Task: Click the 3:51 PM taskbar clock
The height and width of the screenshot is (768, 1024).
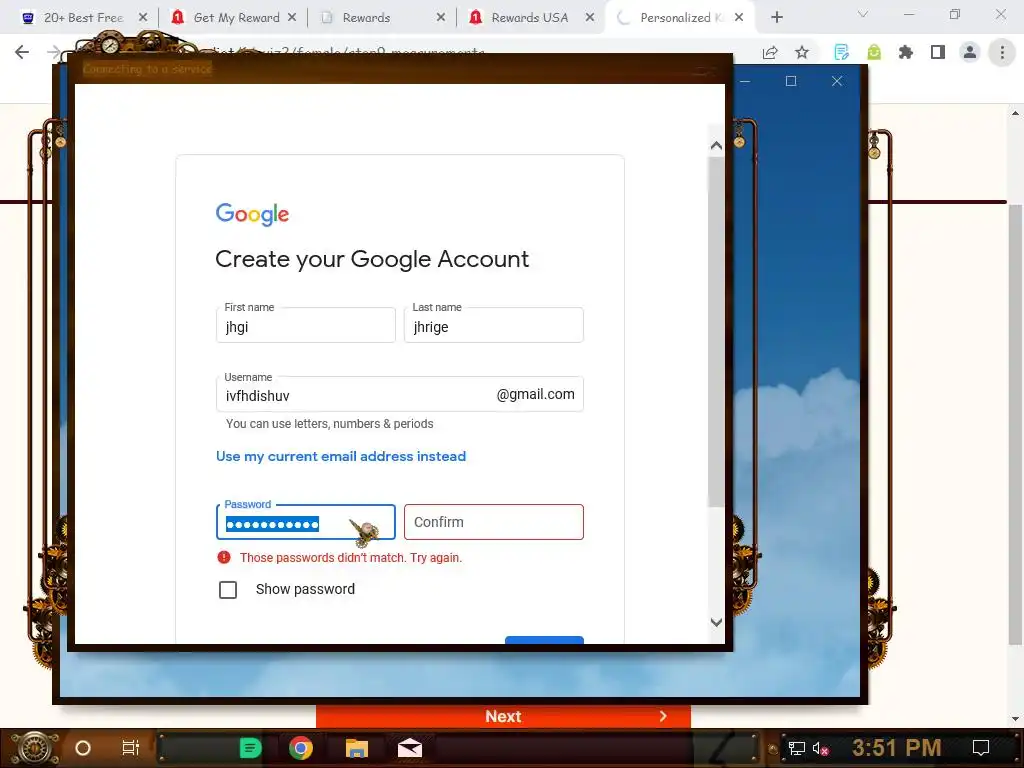Action: click(x=897, y=748)
